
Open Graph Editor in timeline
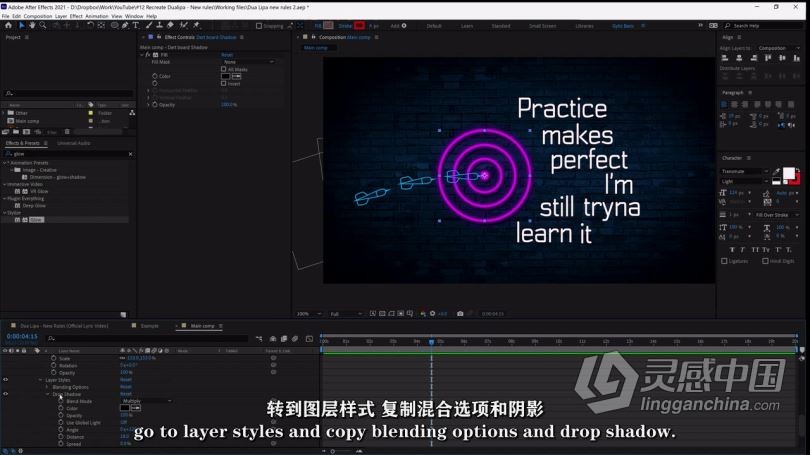tap(309, 339)
